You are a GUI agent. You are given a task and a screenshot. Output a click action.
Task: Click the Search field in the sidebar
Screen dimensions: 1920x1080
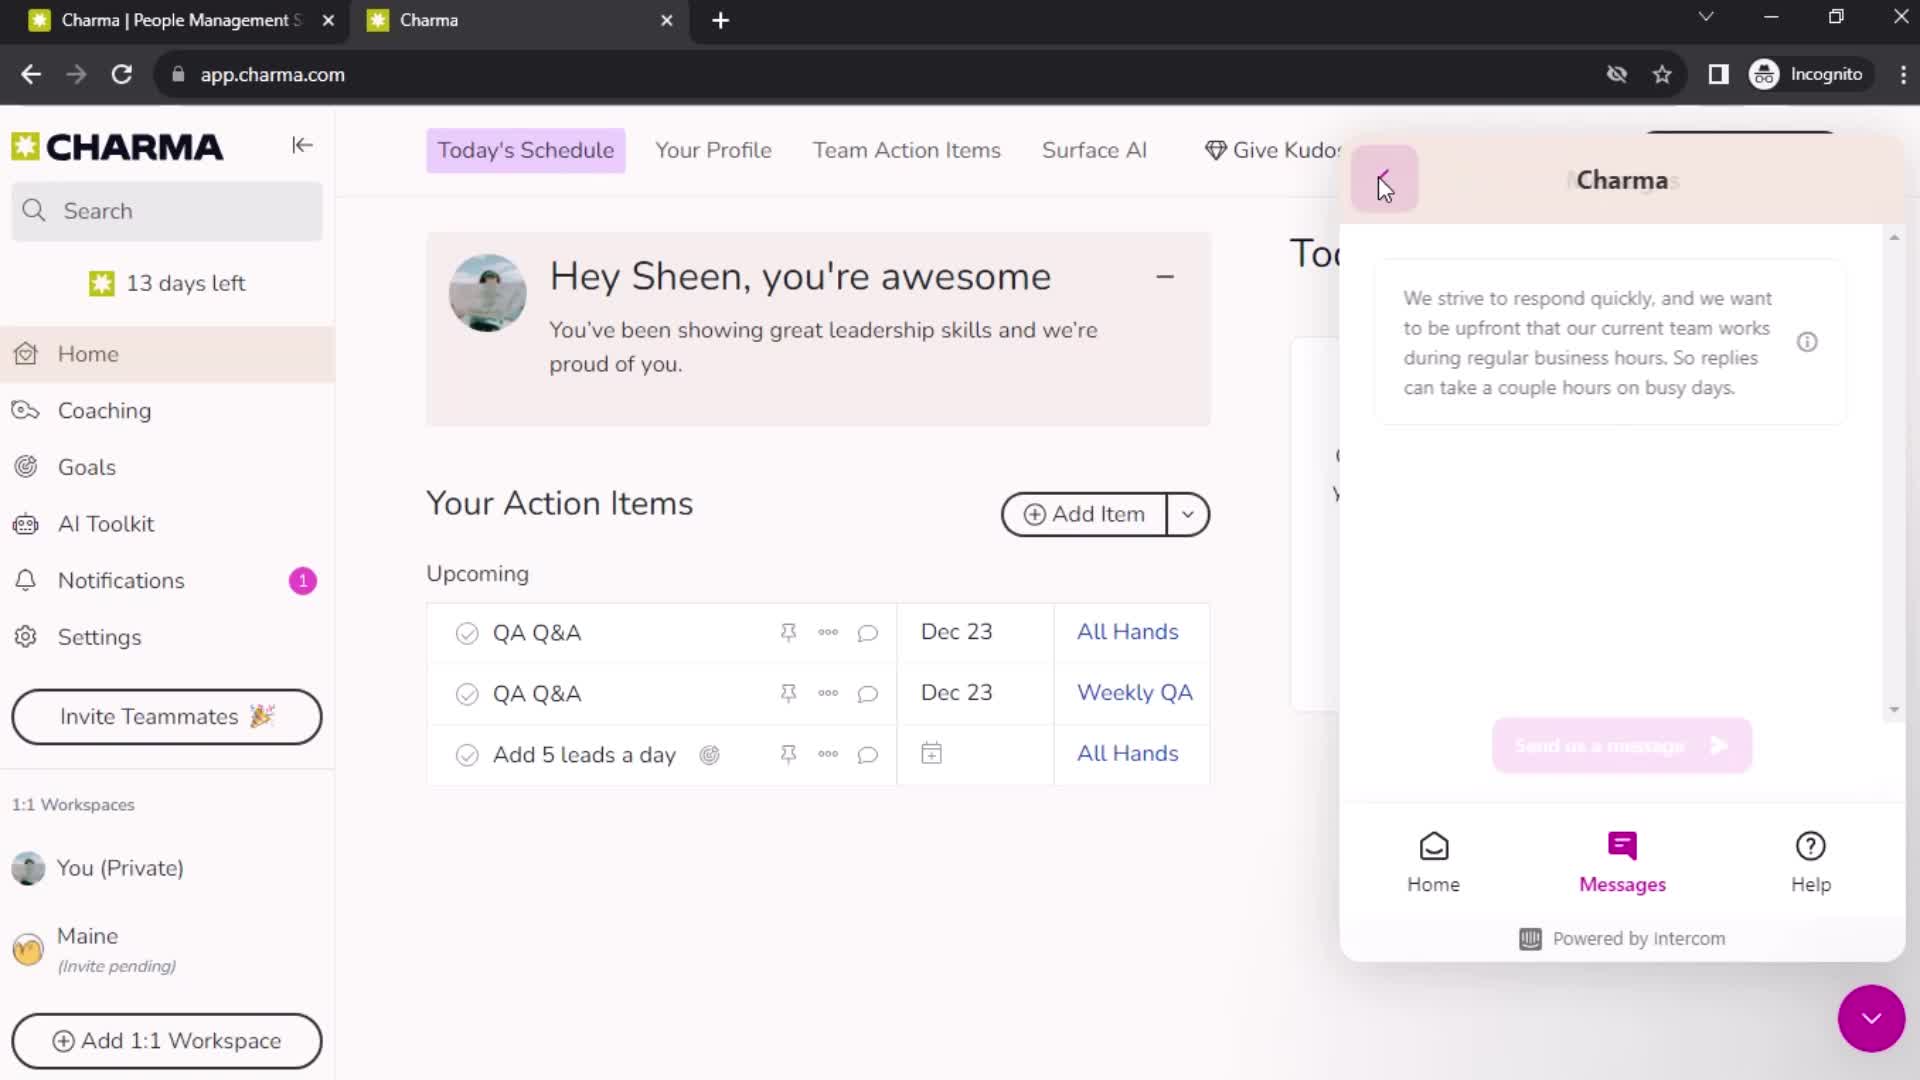[x=167, y=211]
